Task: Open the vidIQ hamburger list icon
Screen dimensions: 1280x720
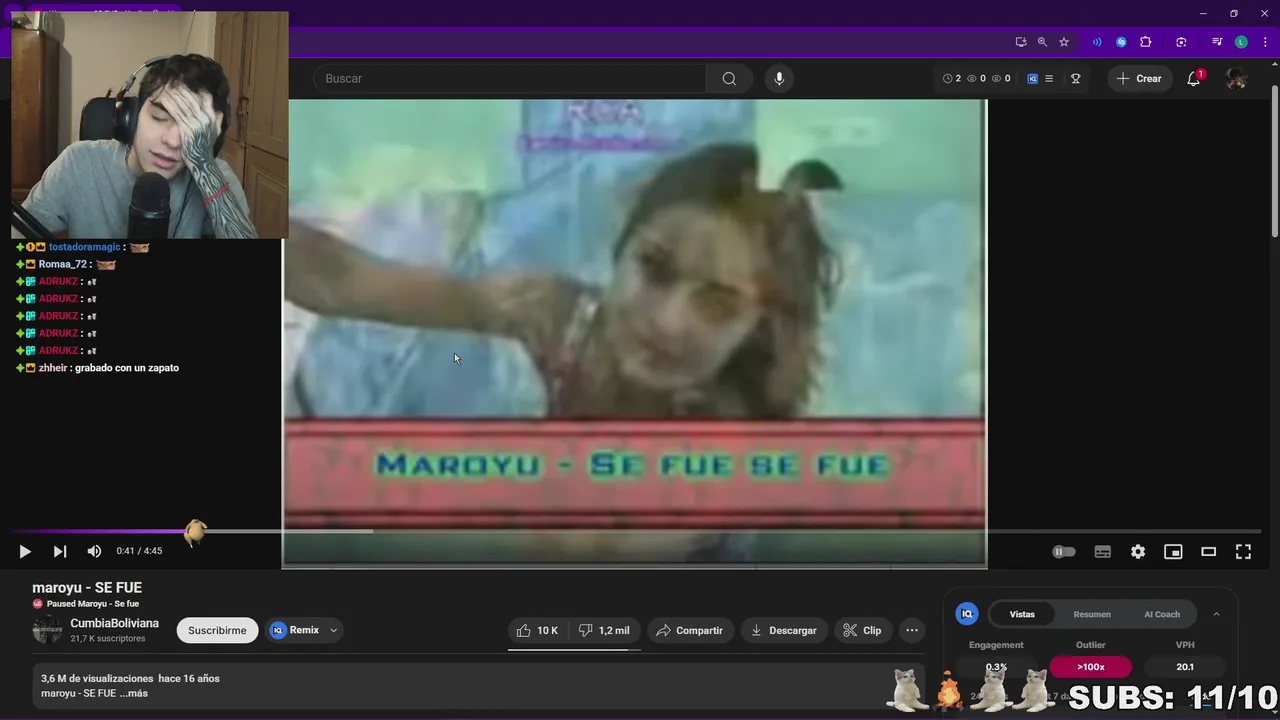Action: (x=1049, y=79)
